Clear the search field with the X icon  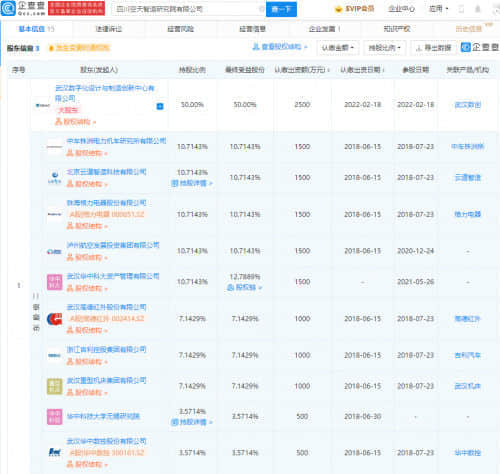(261, 9)
